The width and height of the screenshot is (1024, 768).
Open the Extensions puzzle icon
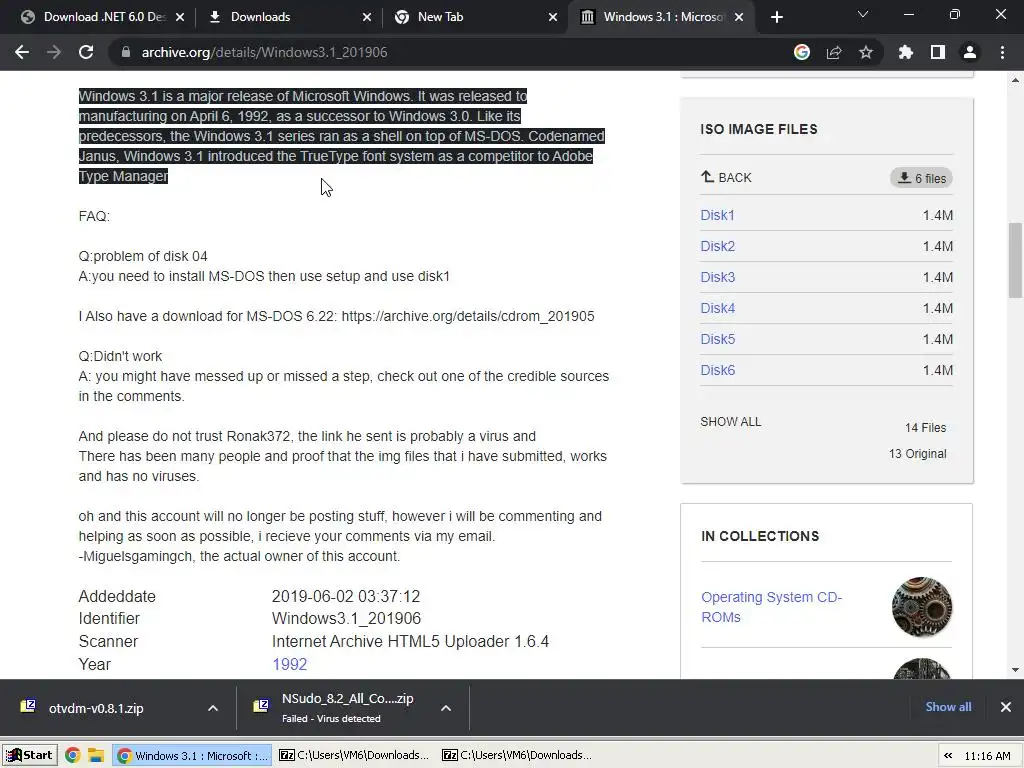pyautogui.click(x=906, y=52)
